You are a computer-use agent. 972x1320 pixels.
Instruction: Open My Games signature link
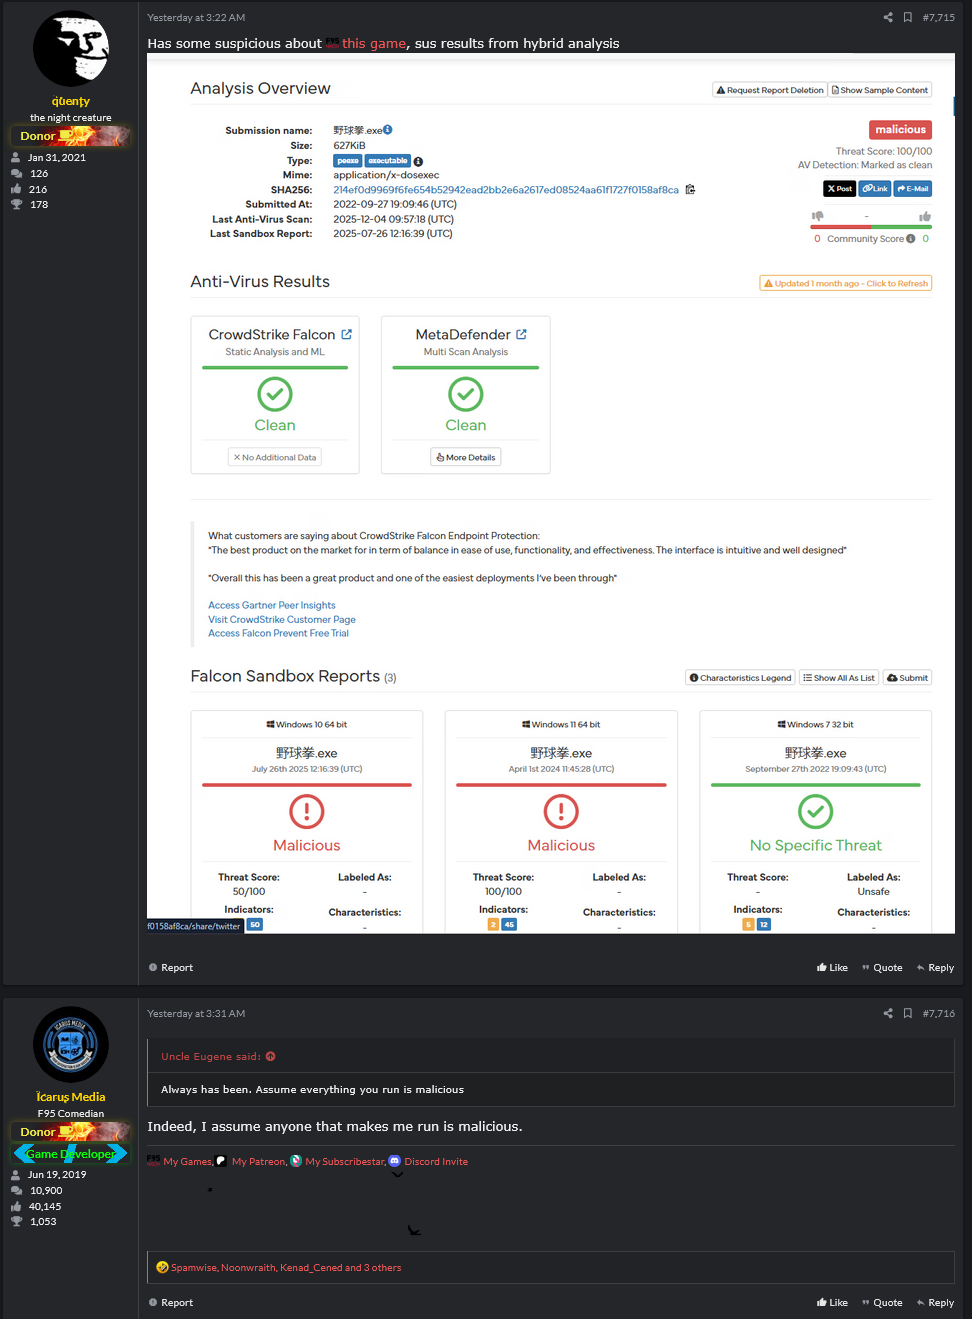click(188, 1161)
